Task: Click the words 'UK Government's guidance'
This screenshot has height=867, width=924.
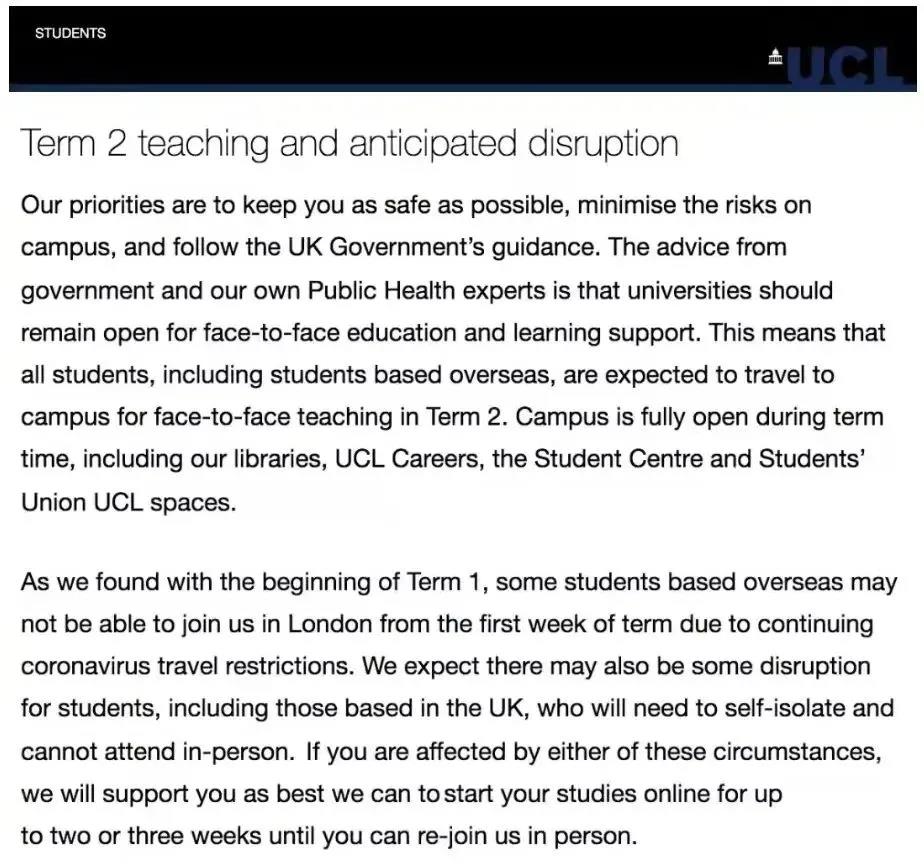Action: 442,248
